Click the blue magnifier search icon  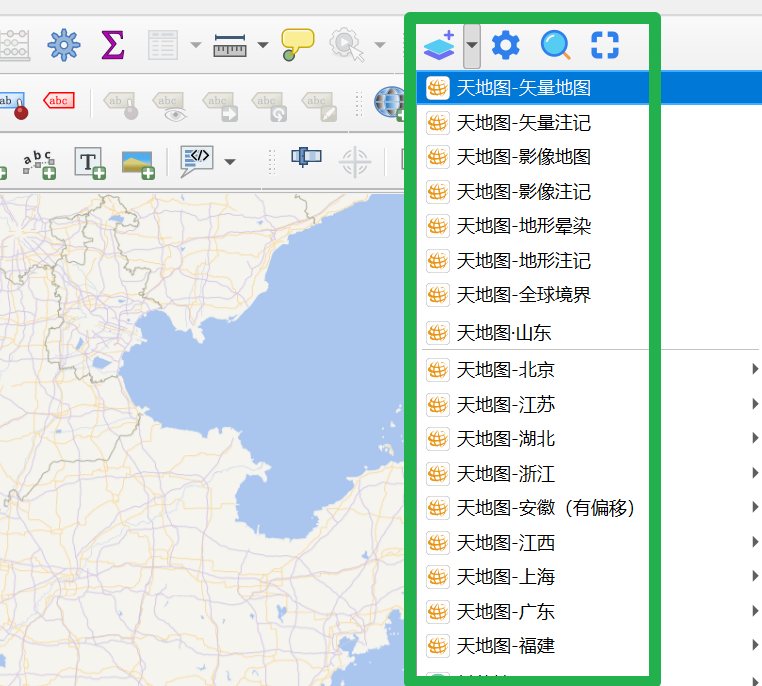click(555, 45)
